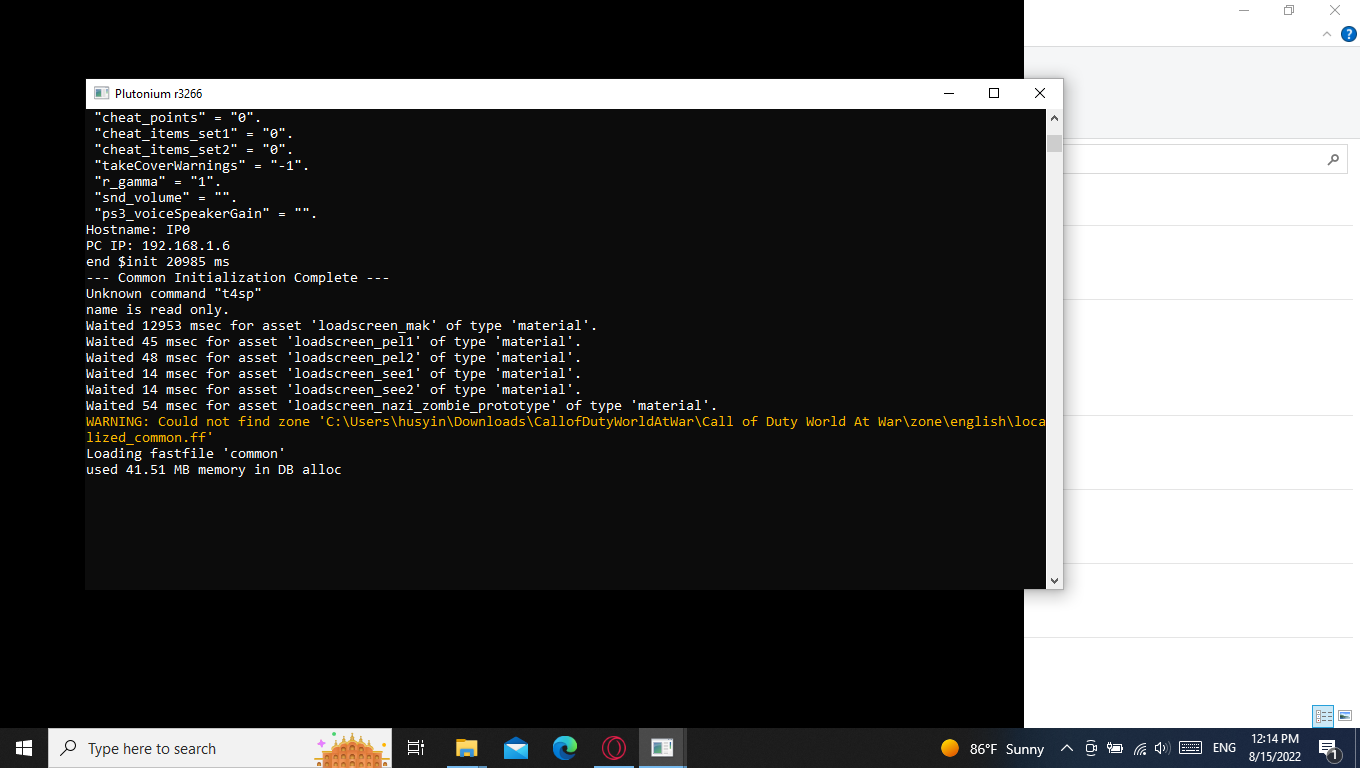Close the Plutonium r3266 console window

click(x=1040, y=93)
